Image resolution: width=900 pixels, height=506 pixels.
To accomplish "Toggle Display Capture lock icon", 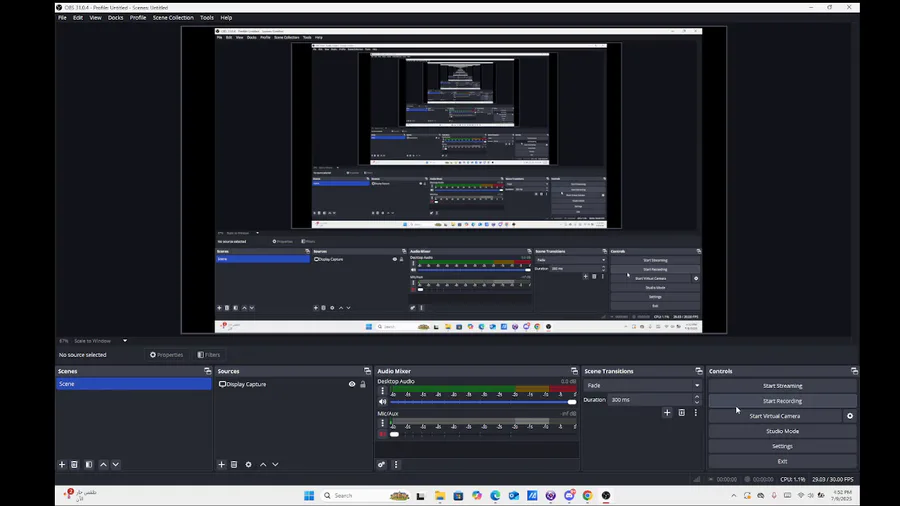I will tap(363, 384).
